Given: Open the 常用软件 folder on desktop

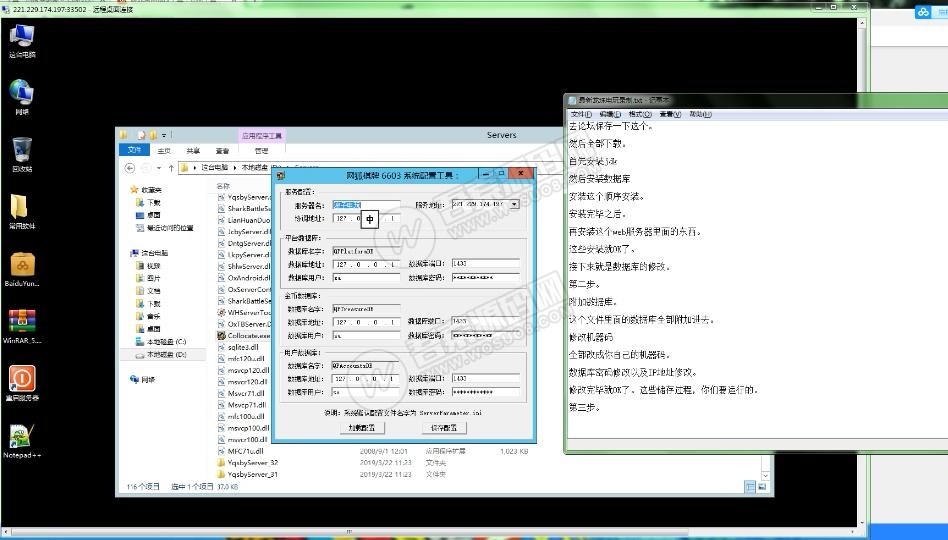Looking at the screenshot, I should (x=22, y=211).
